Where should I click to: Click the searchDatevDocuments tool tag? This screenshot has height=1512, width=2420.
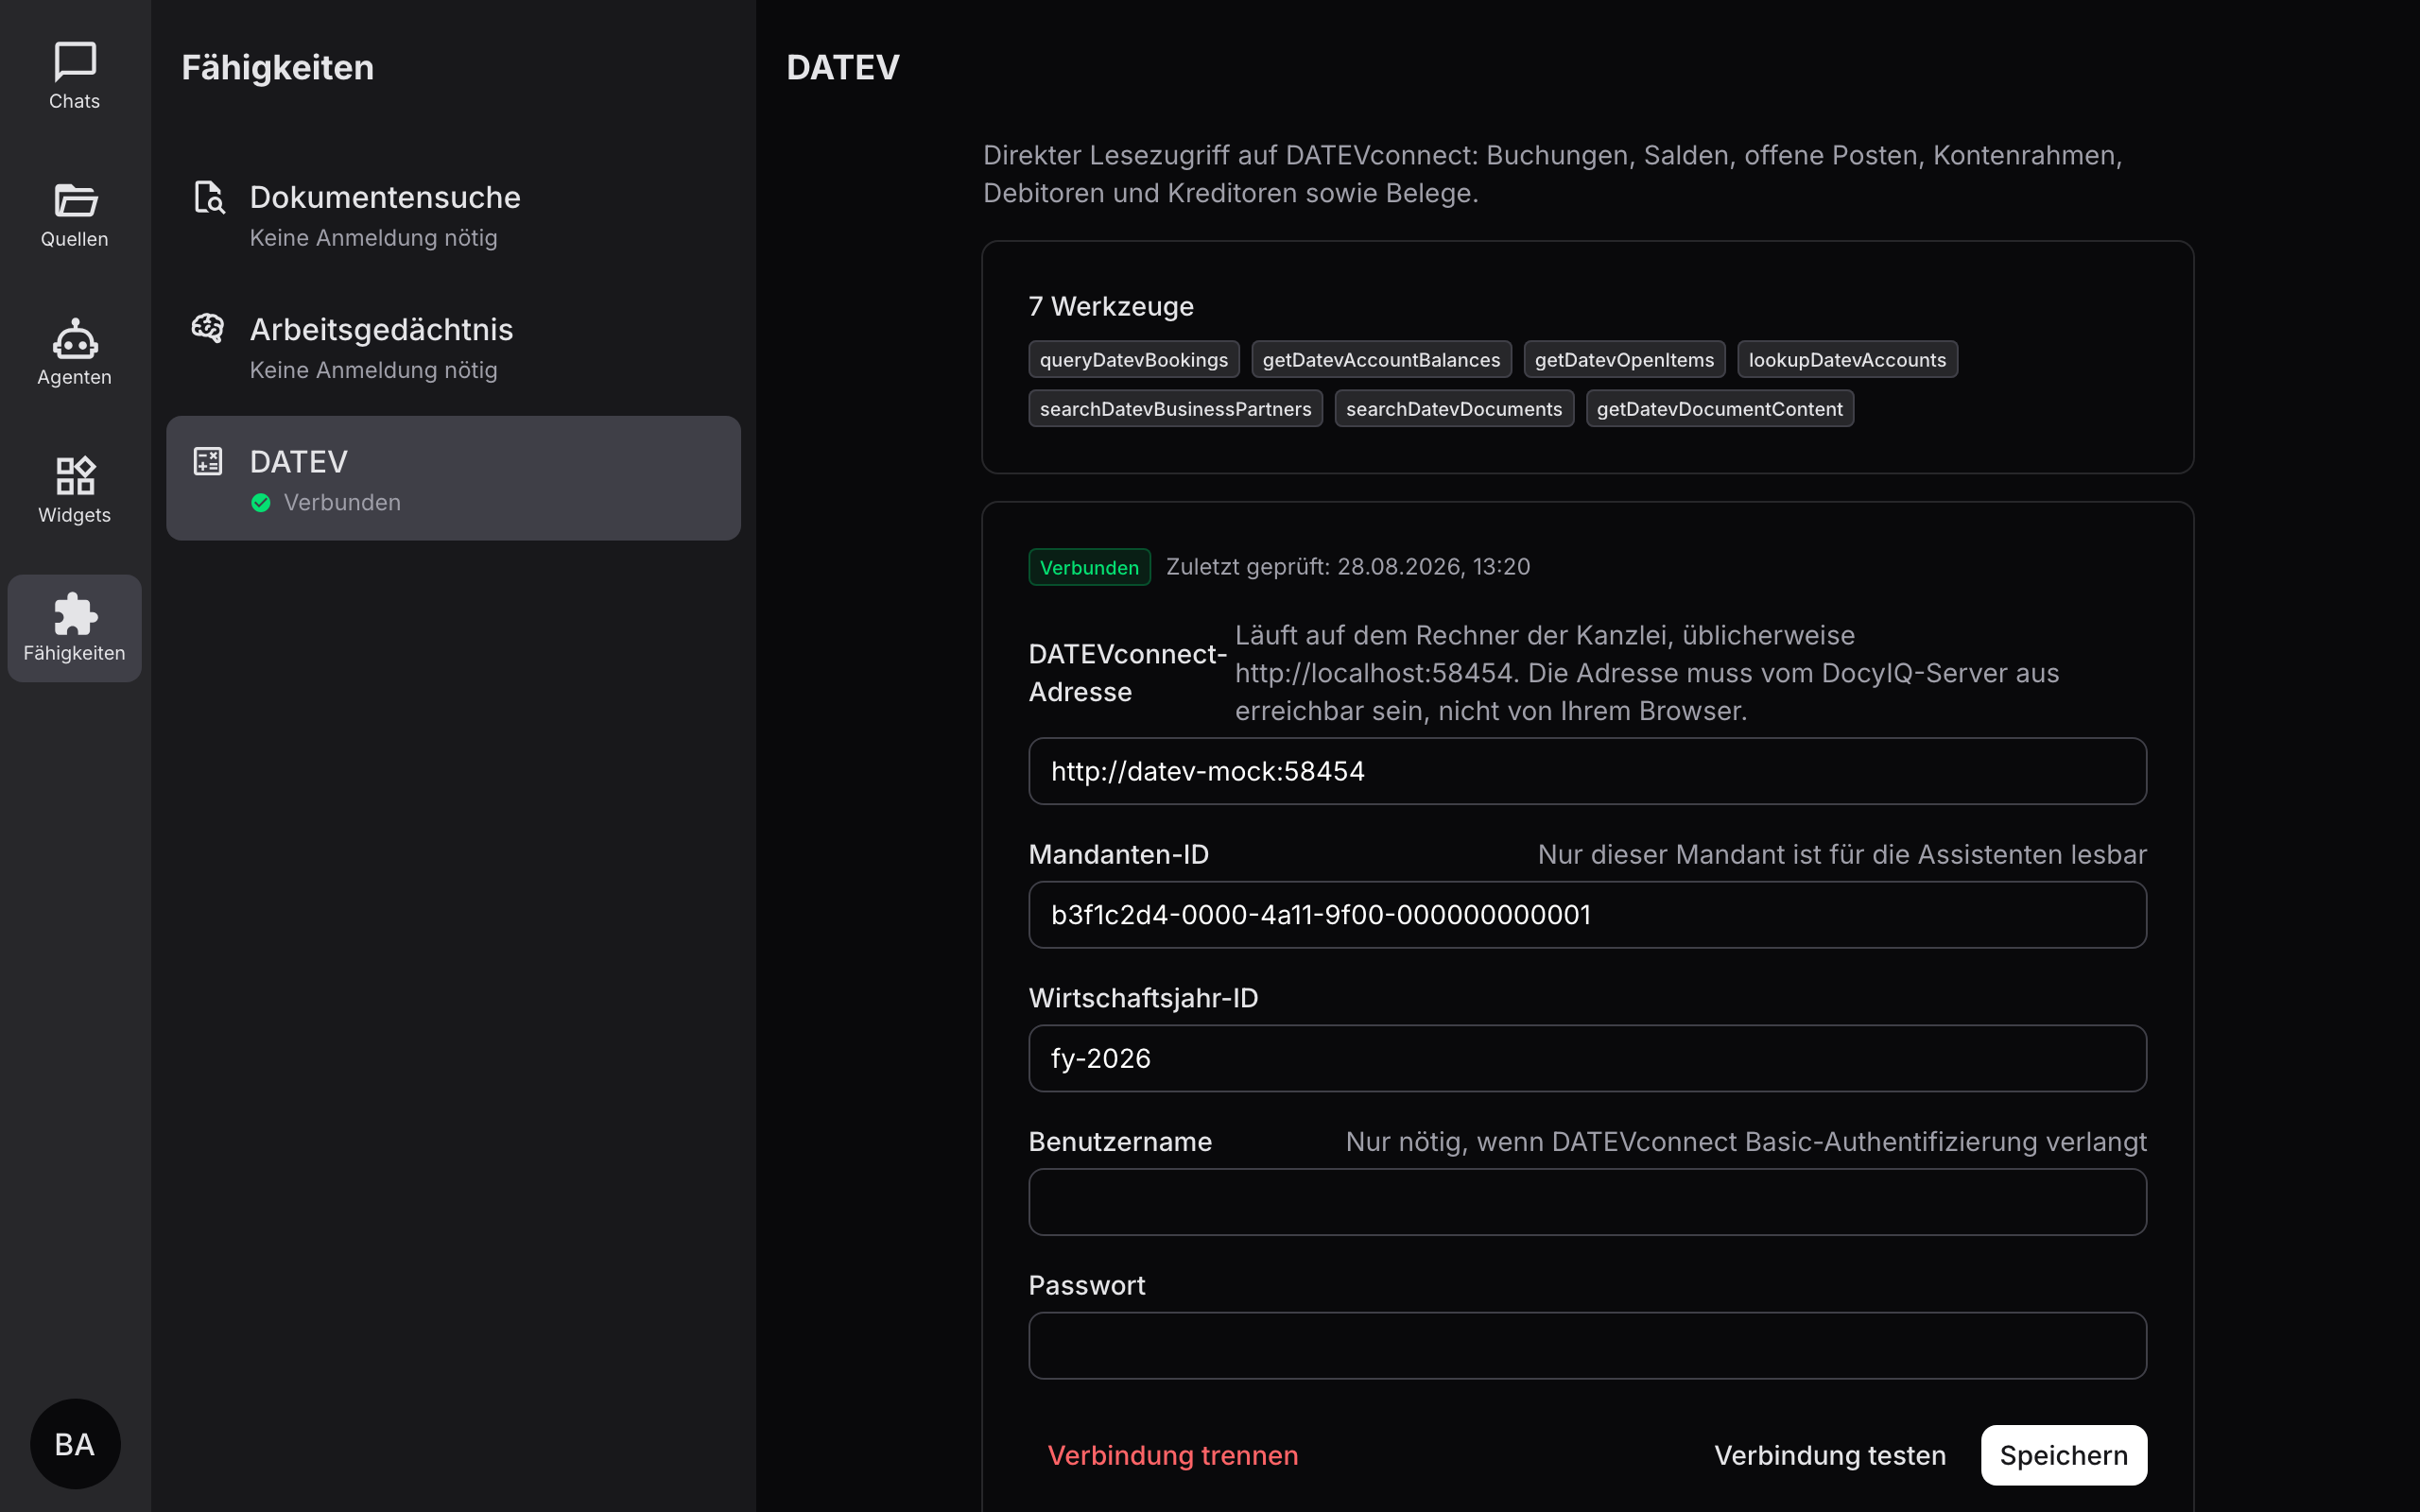[1454, 409]
